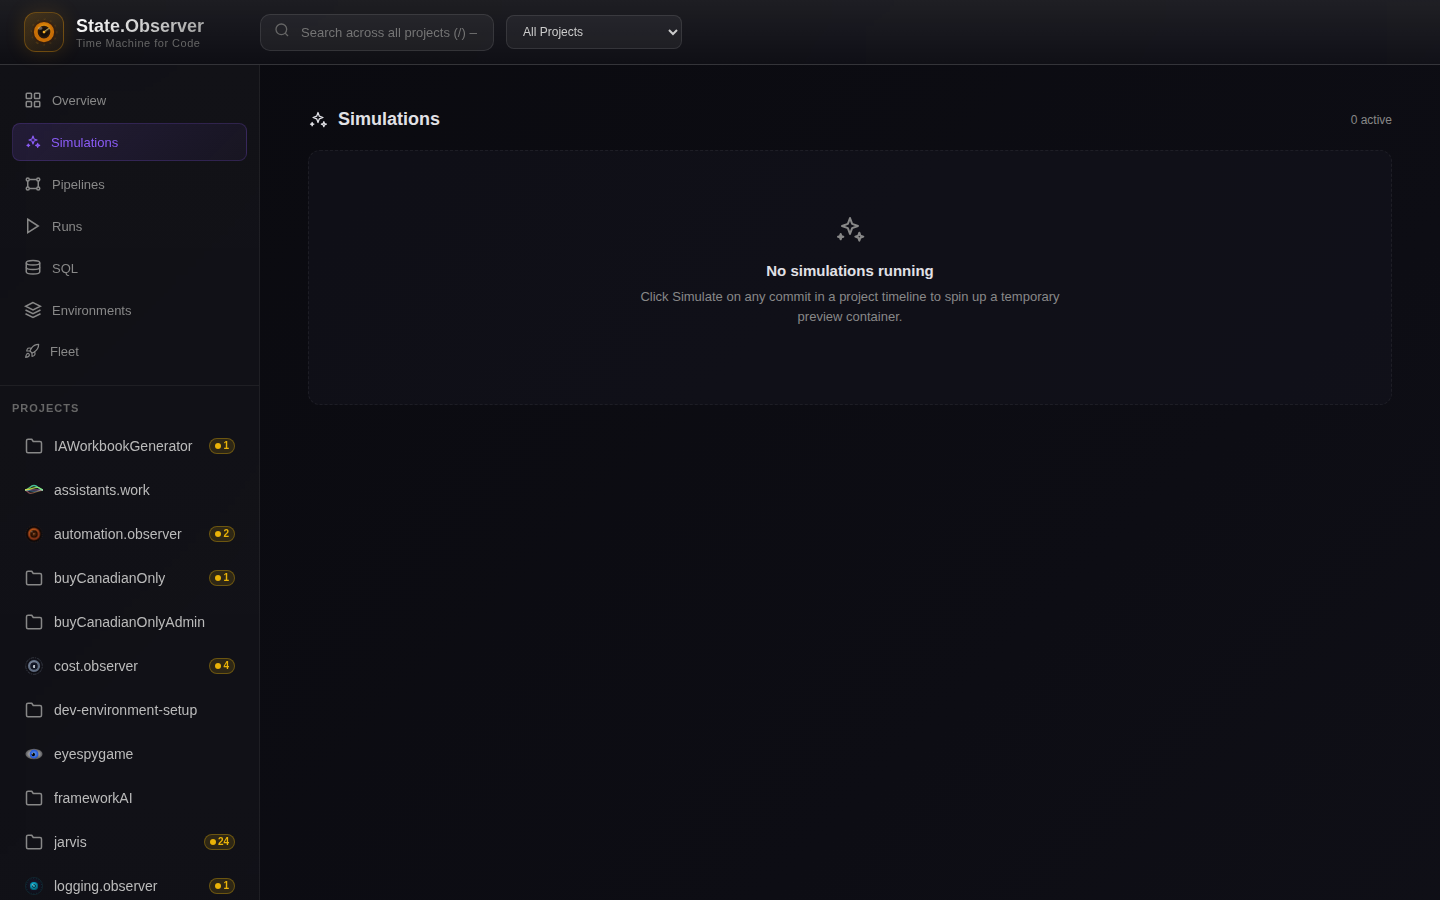Go to the Pipelines section
Screen dimensions: 1440x900
click(129, 184)
